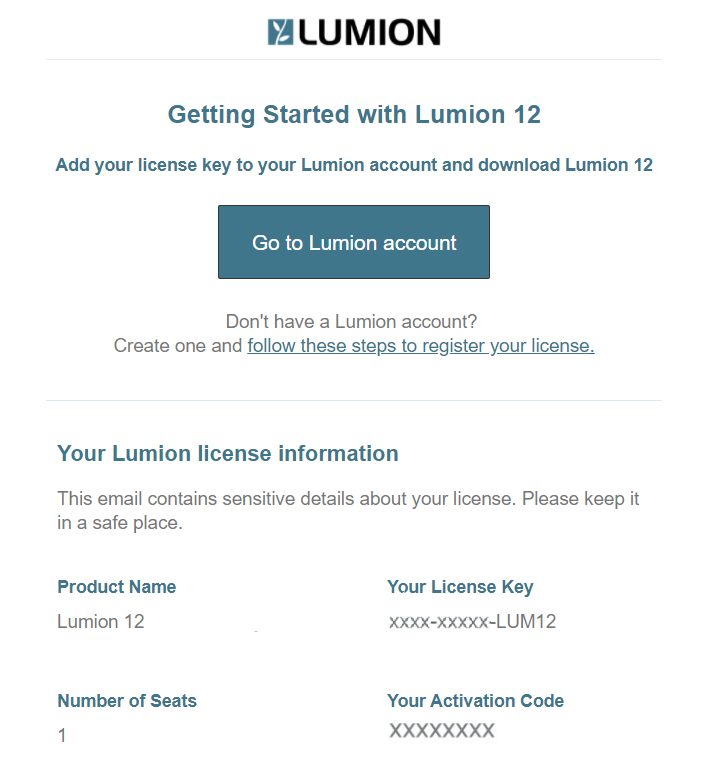
Task: Select the seat count value 1
Action: click(62, 736)
